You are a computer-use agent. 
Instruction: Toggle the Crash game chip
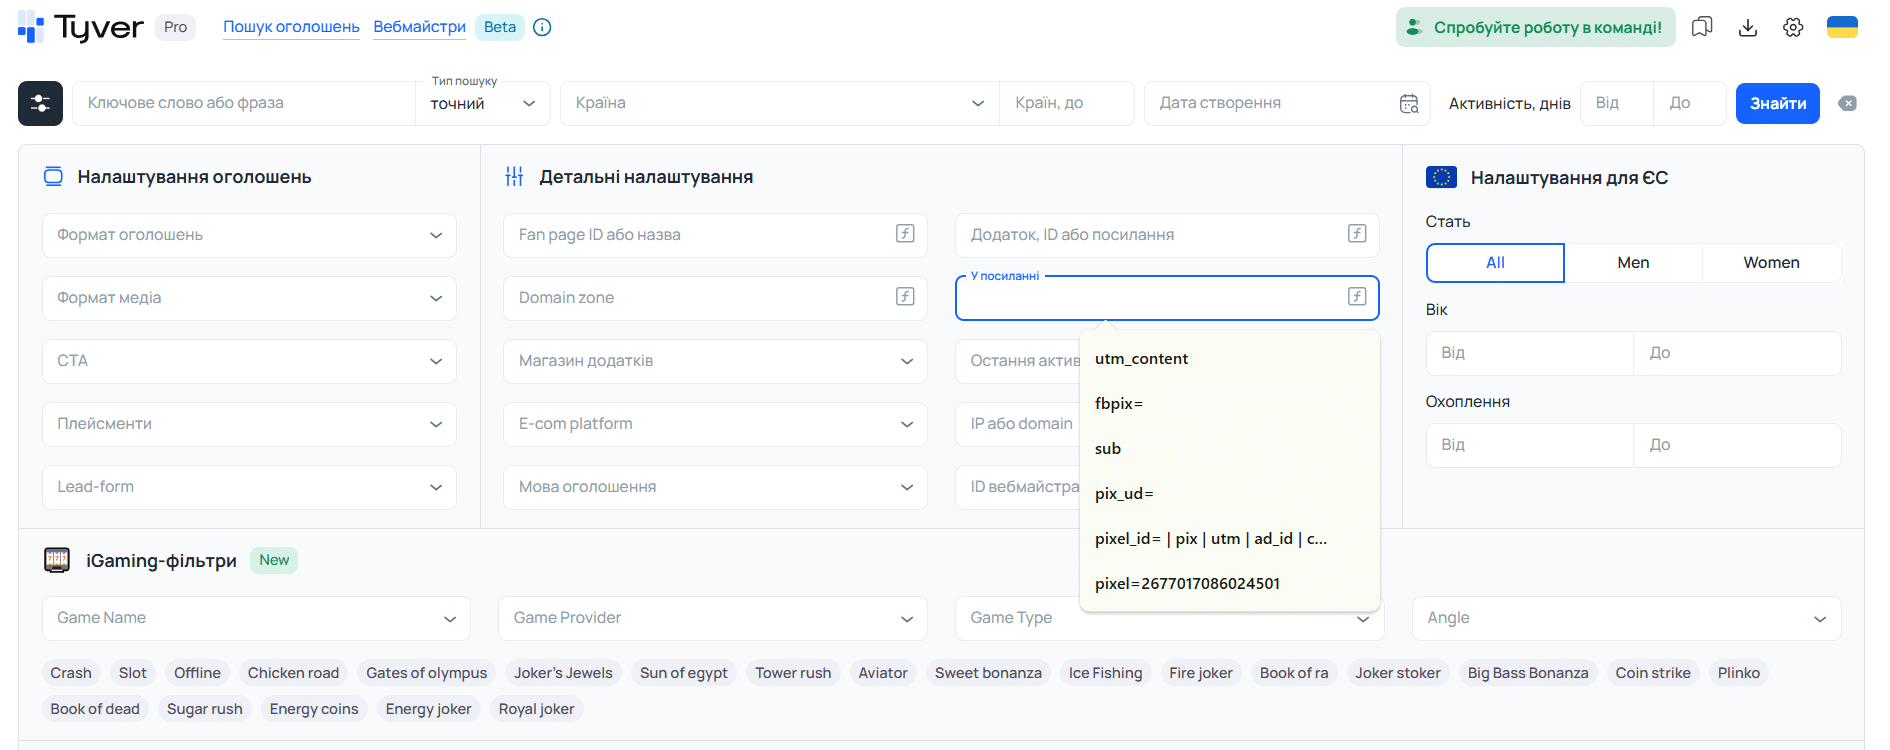(x=71, y=673)
